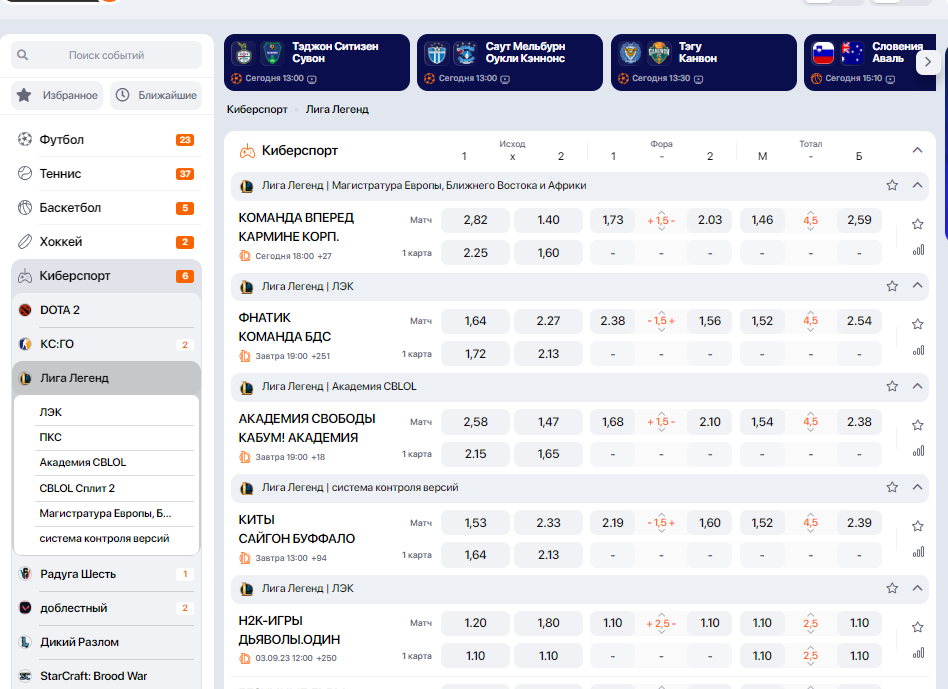Screen dimensions: 948x689
Task: Open statistics for КИТЫ match
Action: point(918,552)
